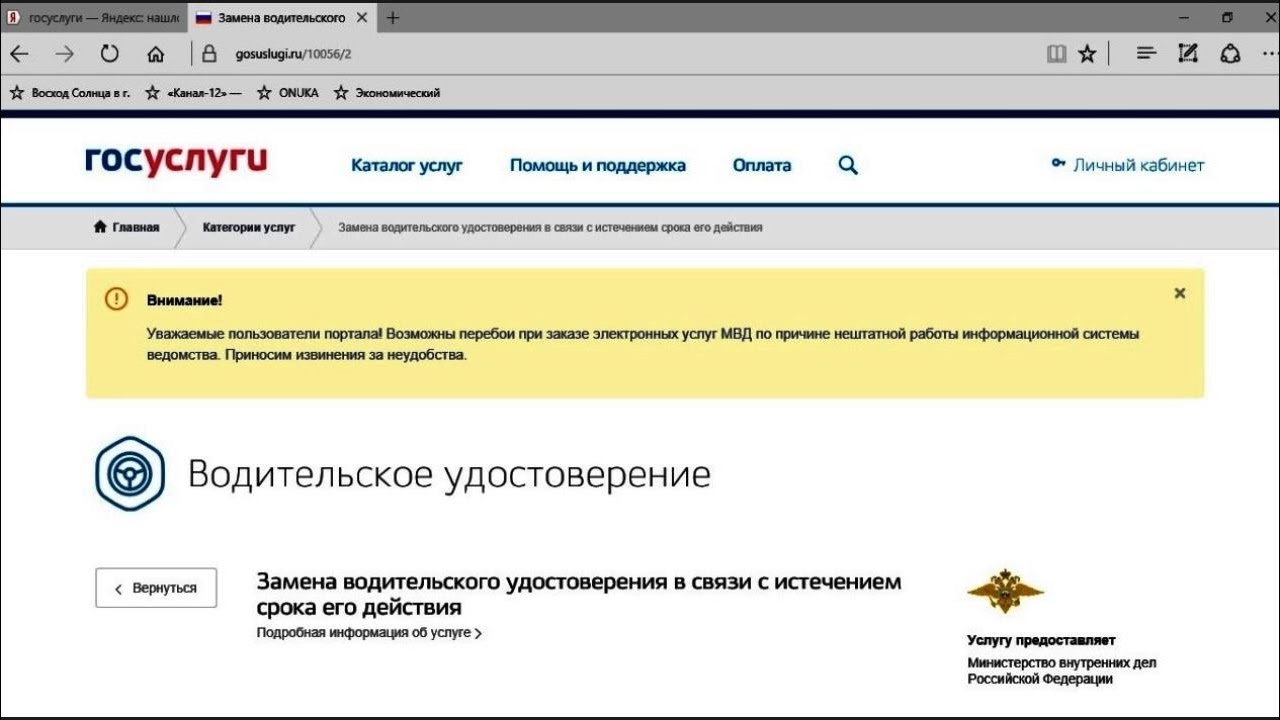
Task: Click Водительское удостоверение heading
Action: coord(449,474)
